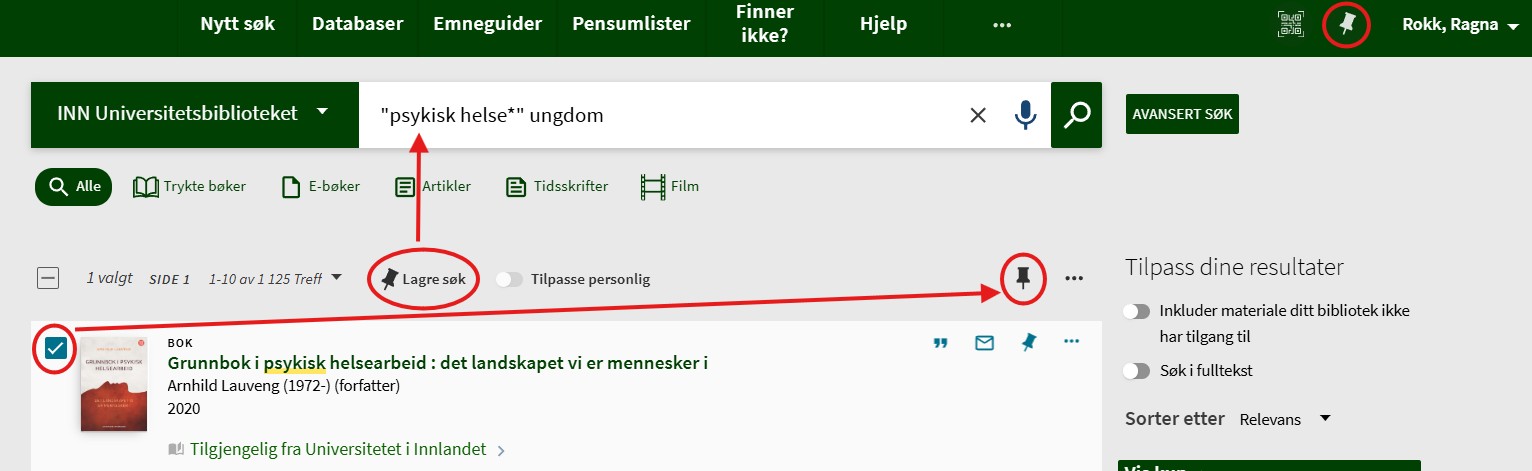Click the Tilpass dine resultater heading

pyautogui.click(x=1234, y=267)
